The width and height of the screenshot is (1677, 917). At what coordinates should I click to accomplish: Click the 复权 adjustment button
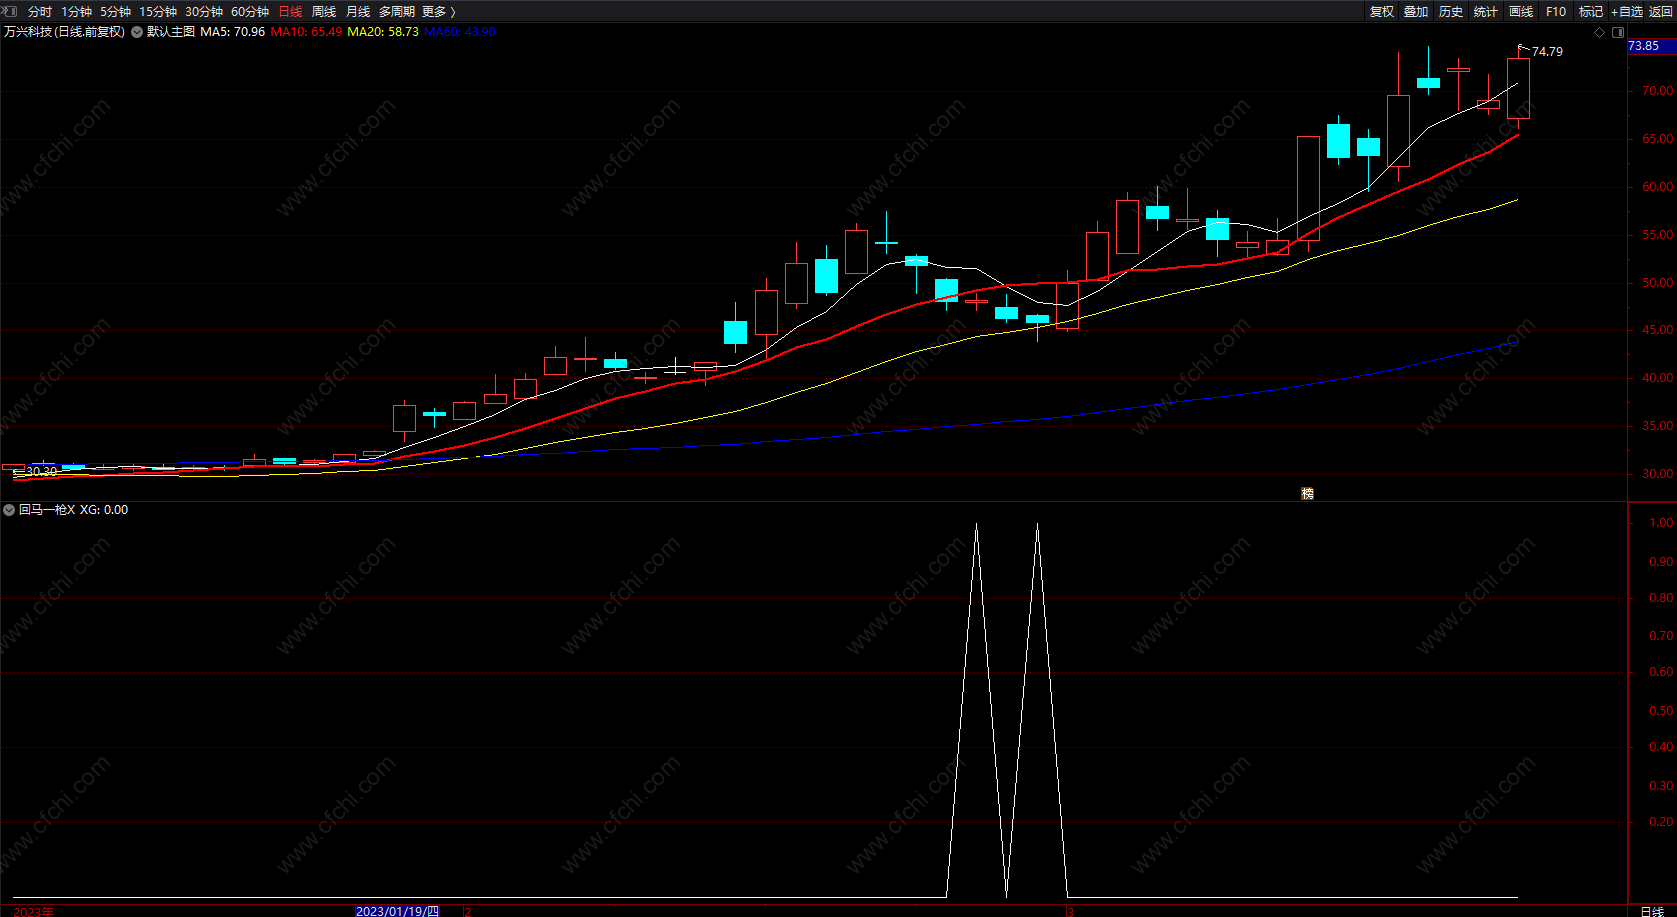[x=1381, y=12]
